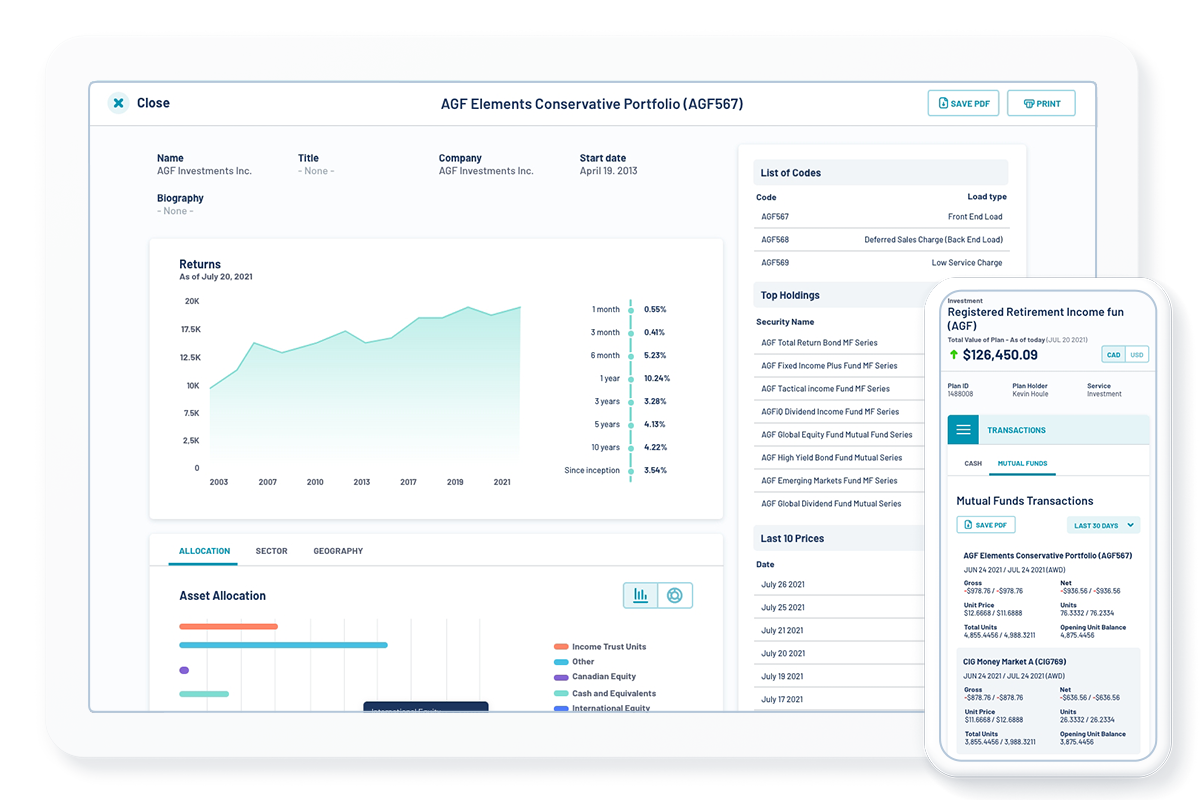Click AGF Global Equity Fund Mutual Fund Series
The width and height of the screenshot is (1200, 800).
coord(837,435)
